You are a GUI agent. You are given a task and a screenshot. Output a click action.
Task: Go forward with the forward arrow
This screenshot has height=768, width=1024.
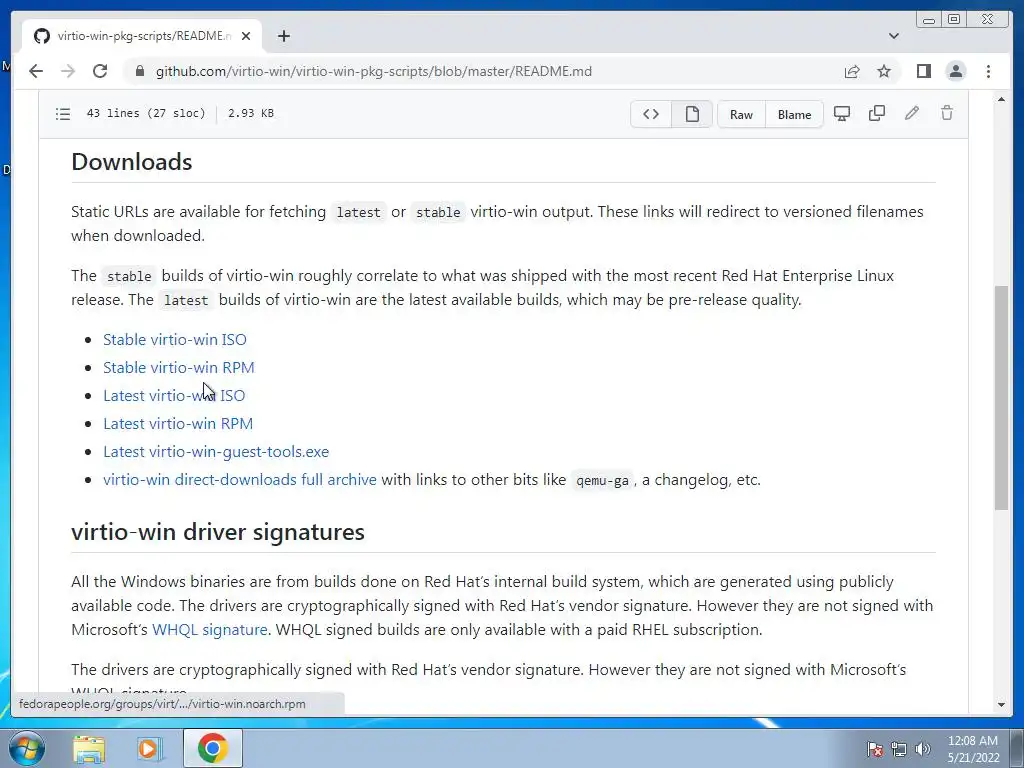coord(68,71)
